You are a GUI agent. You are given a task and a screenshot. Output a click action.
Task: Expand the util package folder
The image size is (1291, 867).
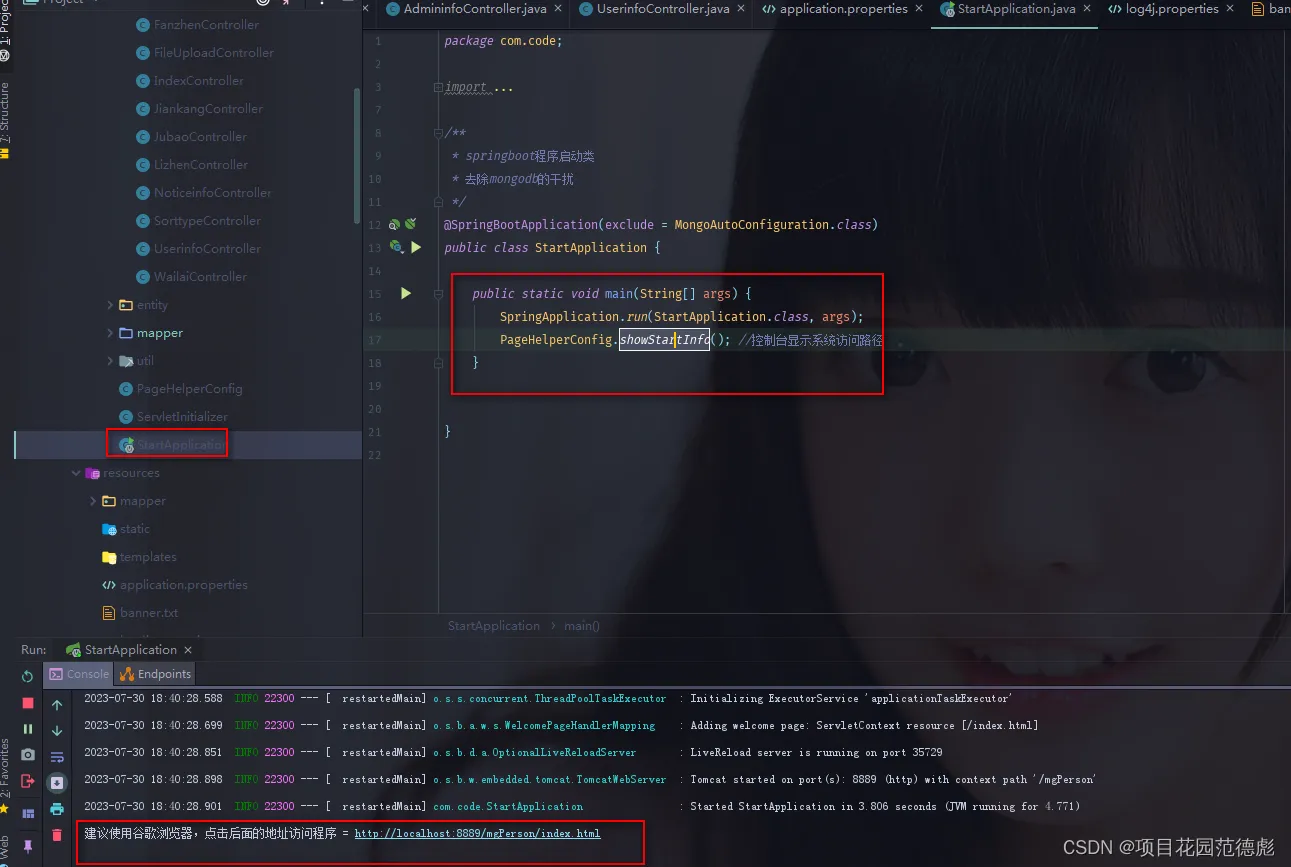point(111,361)
